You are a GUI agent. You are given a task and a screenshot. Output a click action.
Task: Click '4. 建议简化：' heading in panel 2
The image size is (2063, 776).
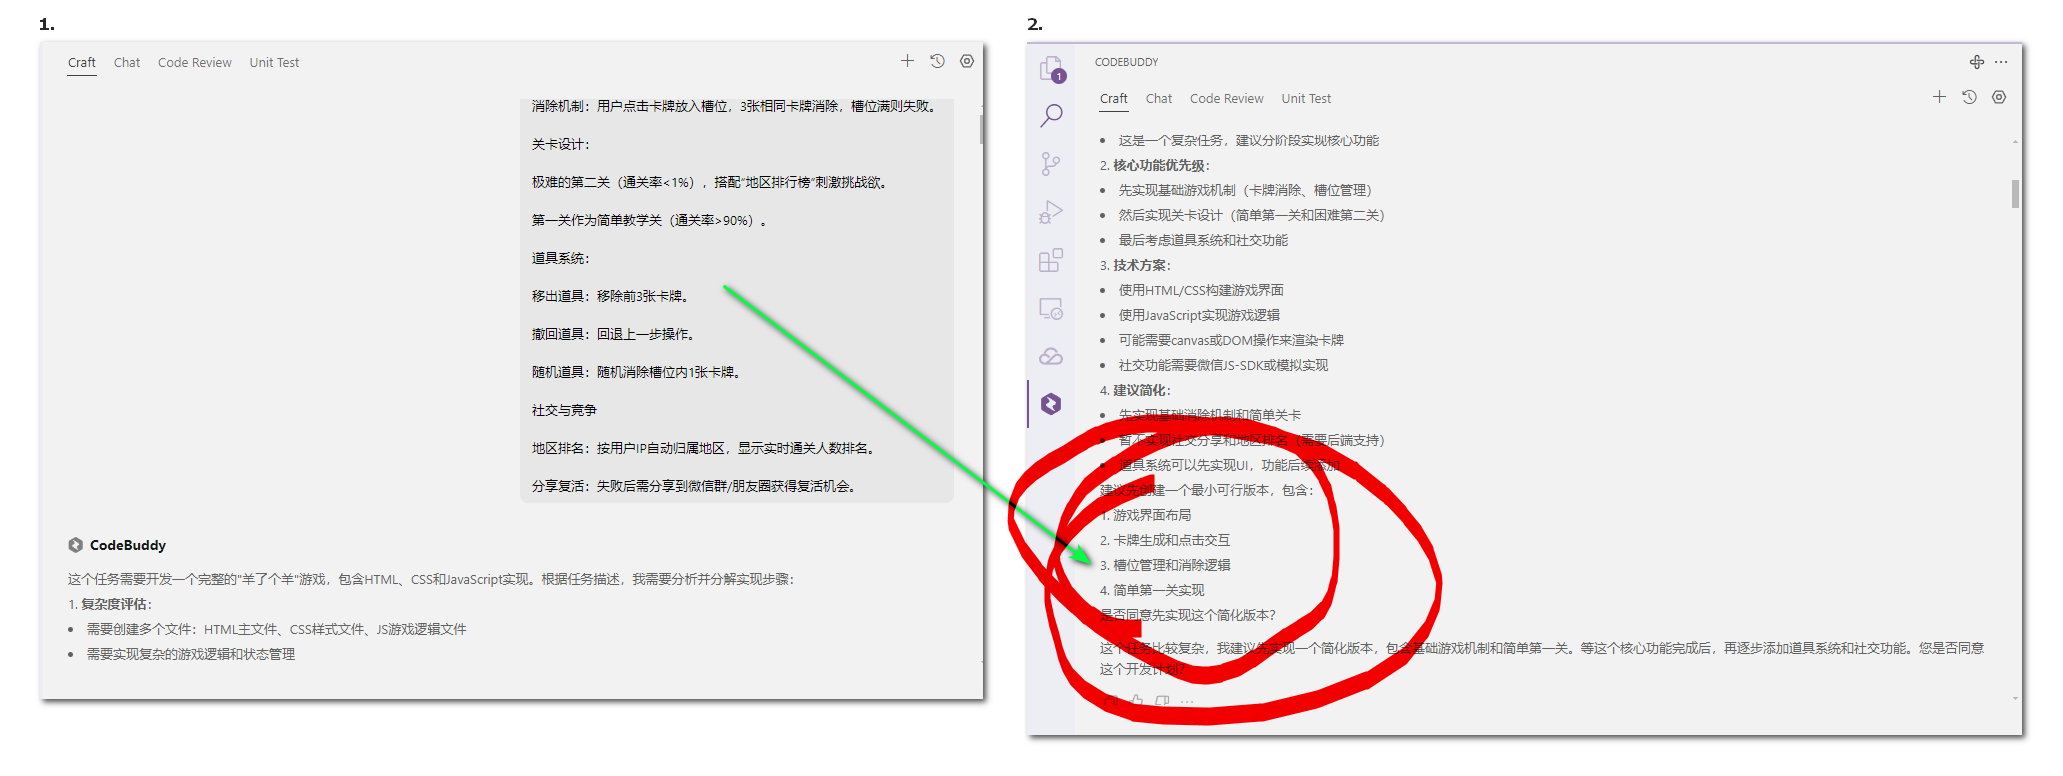tap(1136, 390)
